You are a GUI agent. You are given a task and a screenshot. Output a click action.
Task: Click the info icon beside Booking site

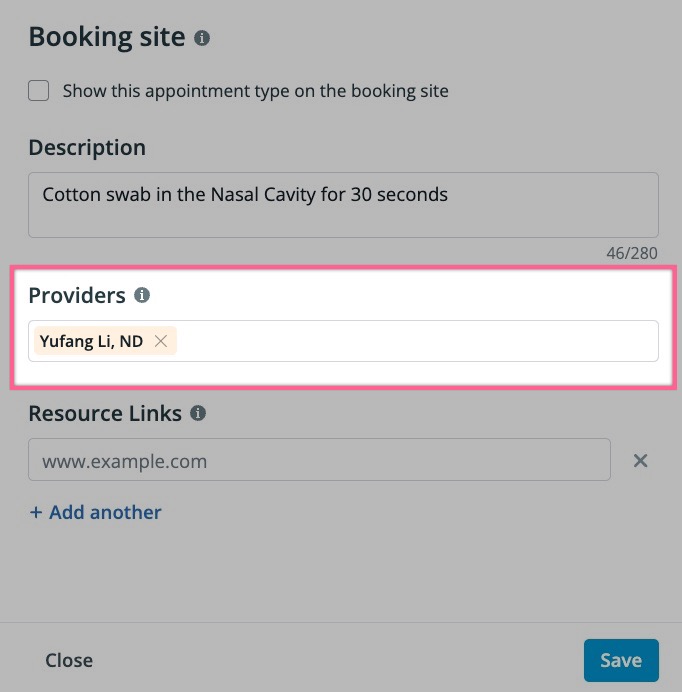(202, 38)
